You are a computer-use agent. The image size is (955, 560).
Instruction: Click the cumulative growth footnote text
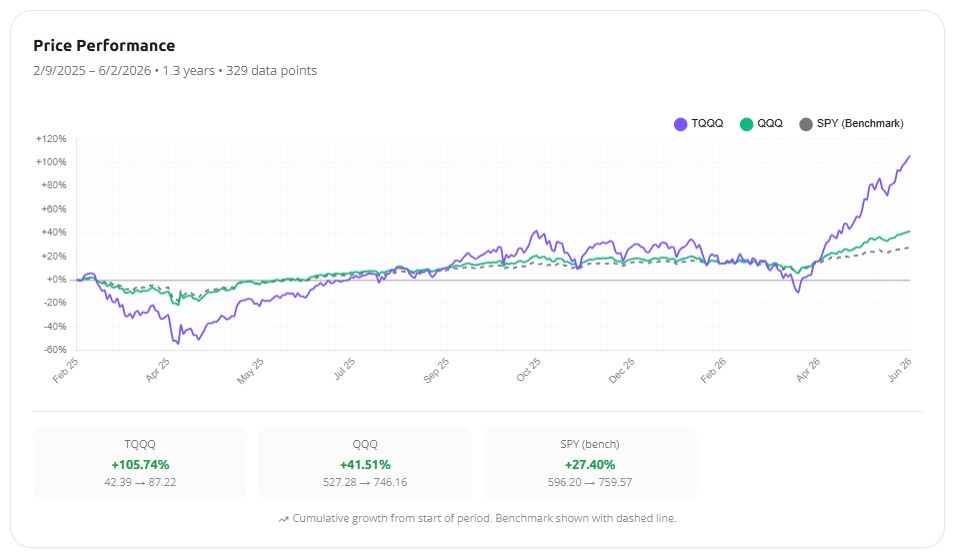tap(484, 519)
